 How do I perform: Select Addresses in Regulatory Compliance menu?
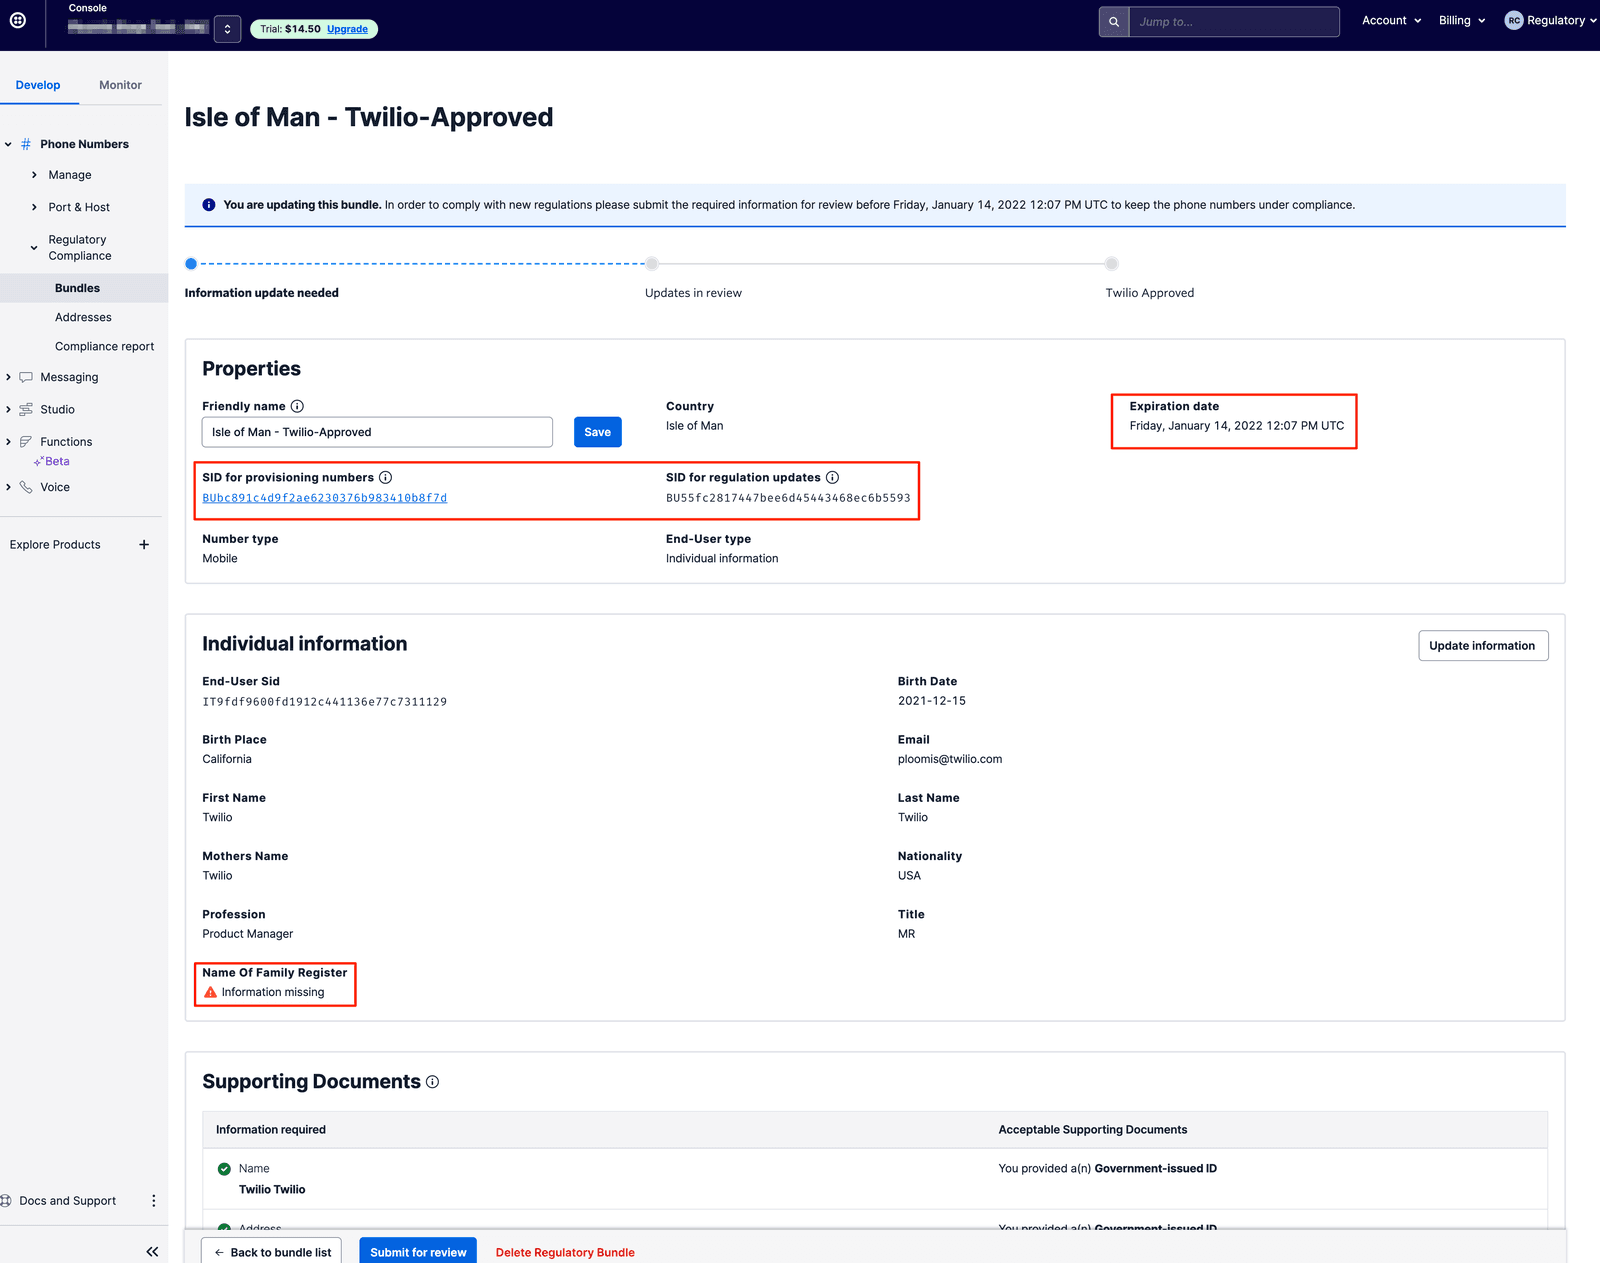pyautogui.click(x=83, y=318)
